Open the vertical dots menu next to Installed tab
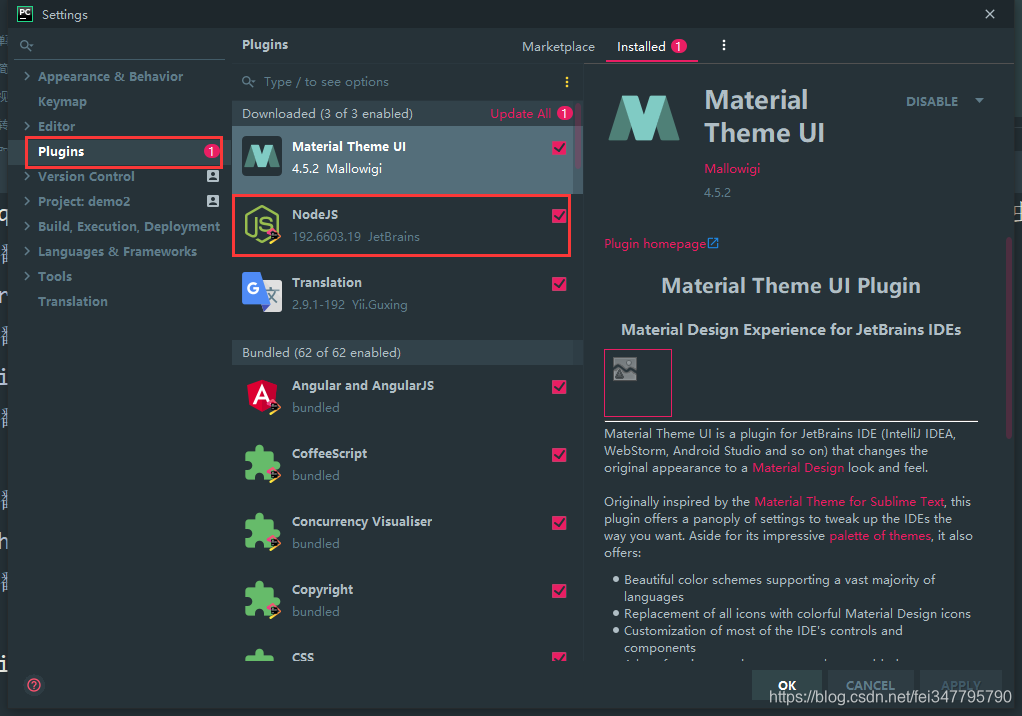1022x716 pixels. (723, 46)
